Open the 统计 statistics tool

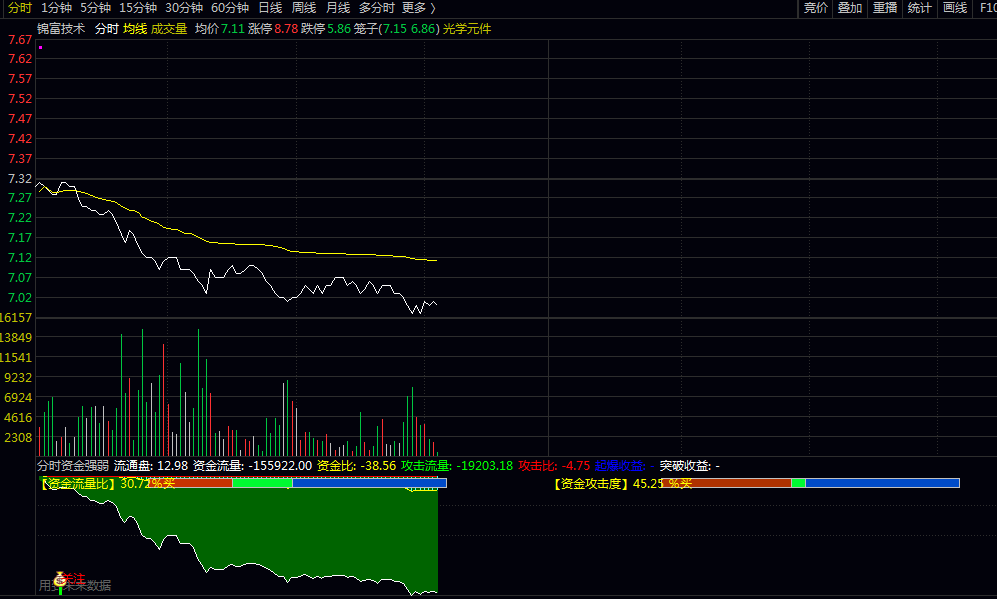tap(920, 8)
